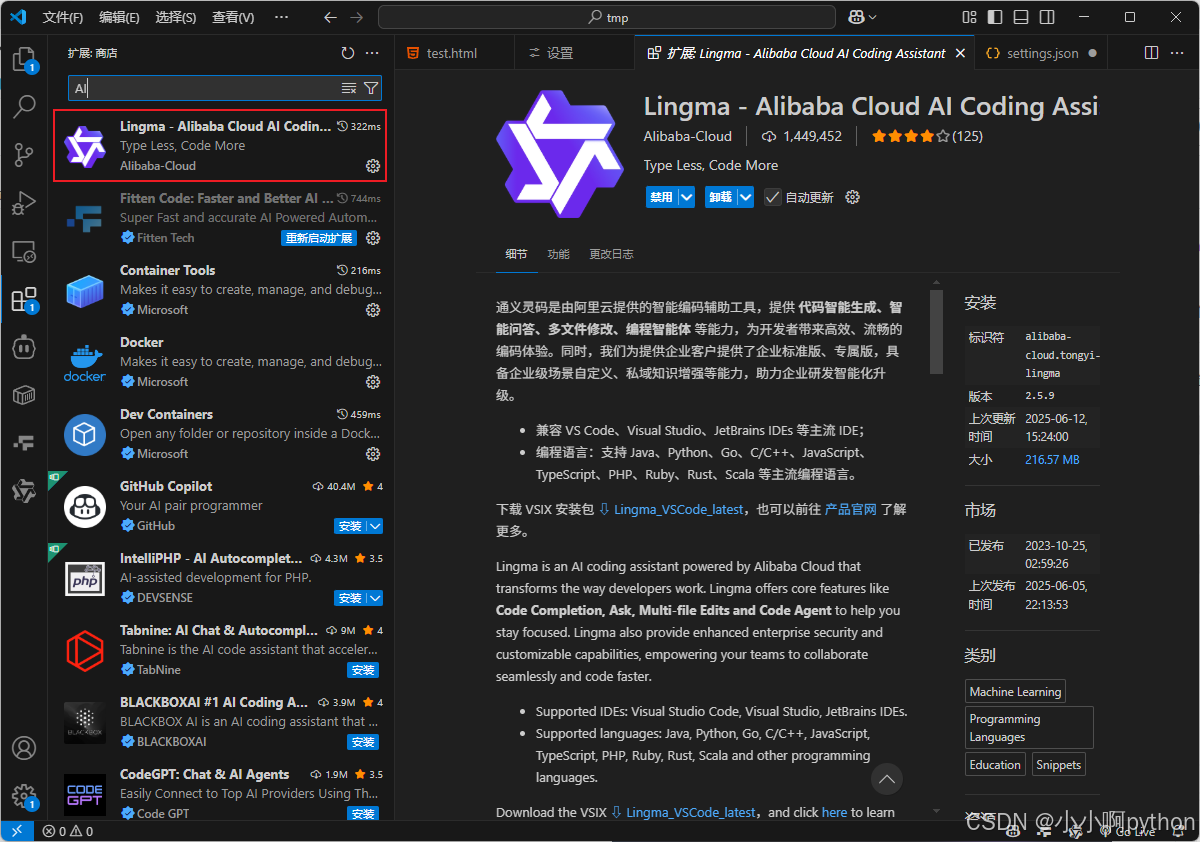The width and height of the screenshot is (1200, 842).
Task: Select the Extensions icon in the activity bar
Action: point(24,299)
